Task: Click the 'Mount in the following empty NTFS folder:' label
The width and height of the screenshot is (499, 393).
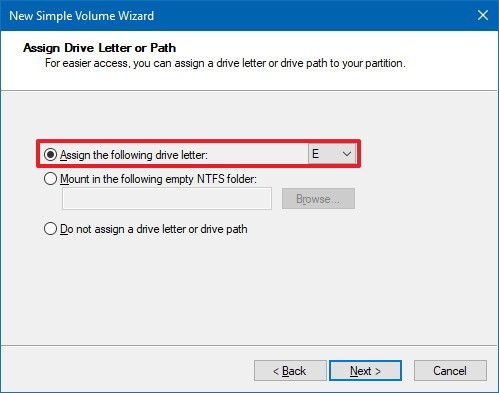Action: point(158,179)
